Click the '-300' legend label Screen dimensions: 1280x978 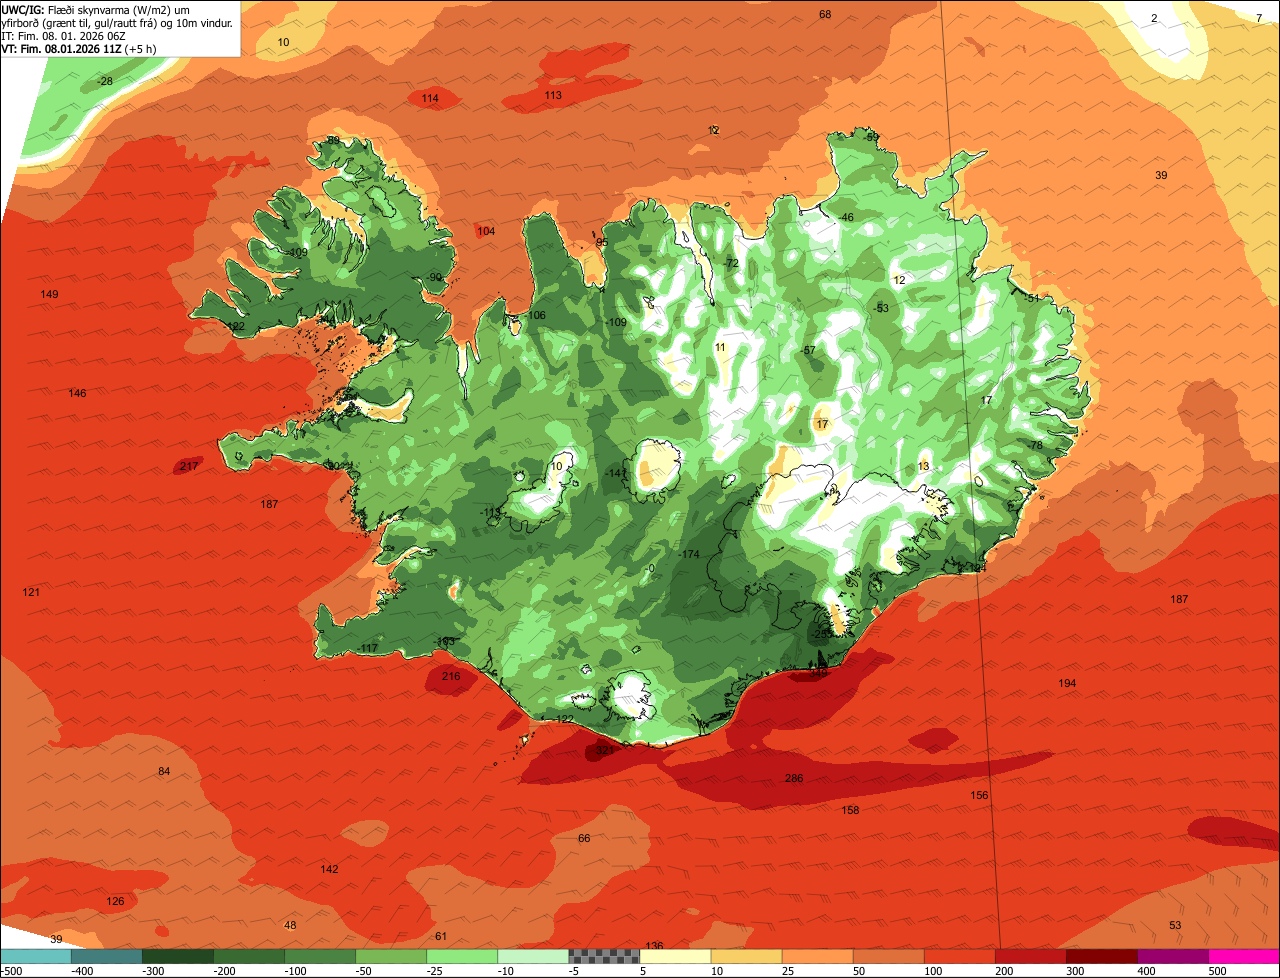(x=153, y=970)
